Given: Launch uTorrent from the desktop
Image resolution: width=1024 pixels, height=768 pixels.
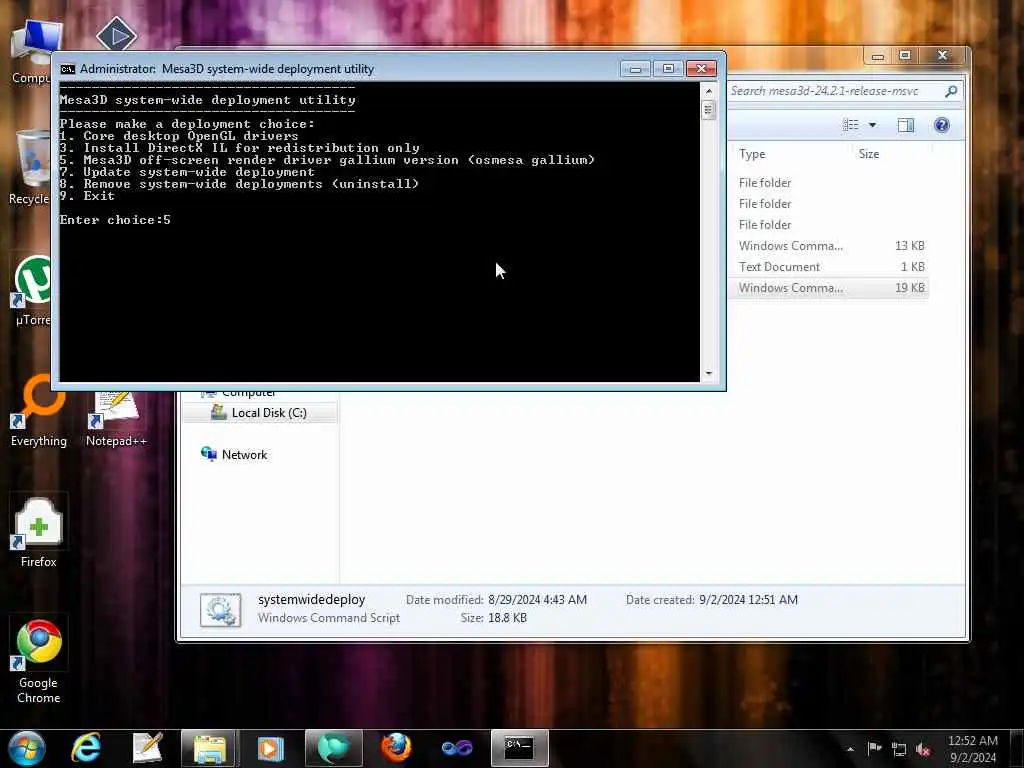Looking at the screenshot, I should (x=31, y=291).
